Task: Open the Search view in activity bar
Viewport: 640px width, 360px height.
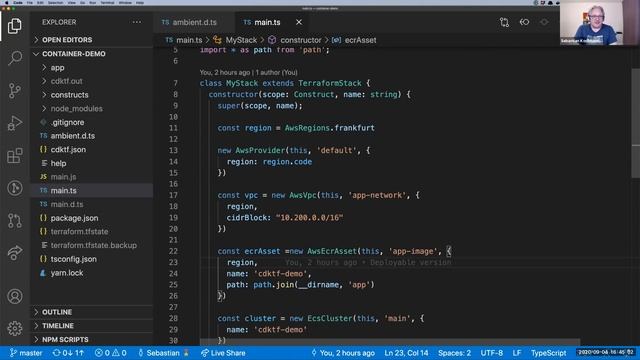Action: [15, 58]
